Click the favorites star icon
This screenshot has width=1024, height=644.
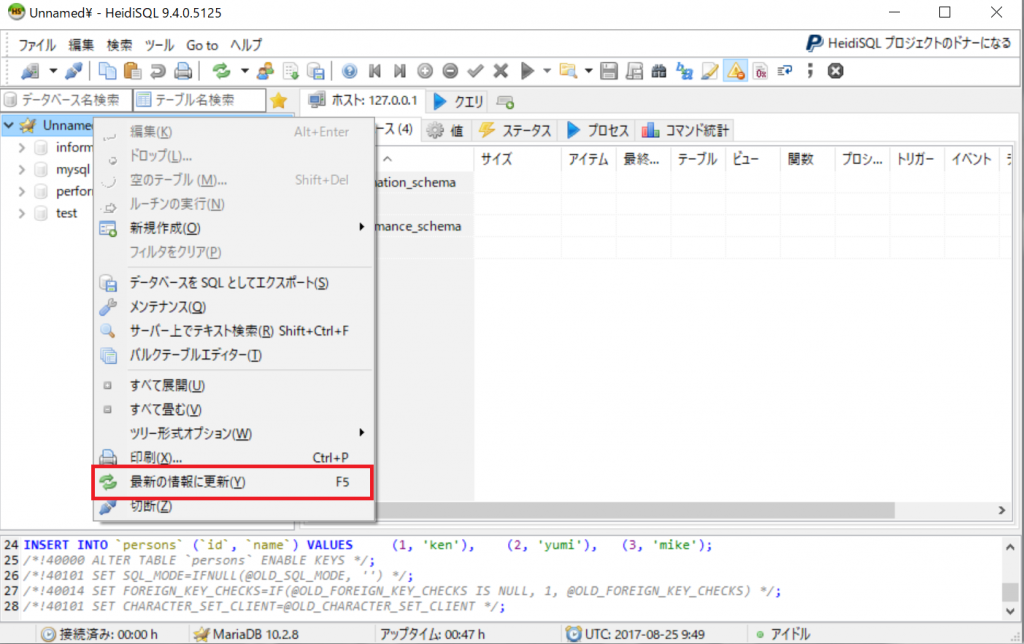(x=279, y=100)
